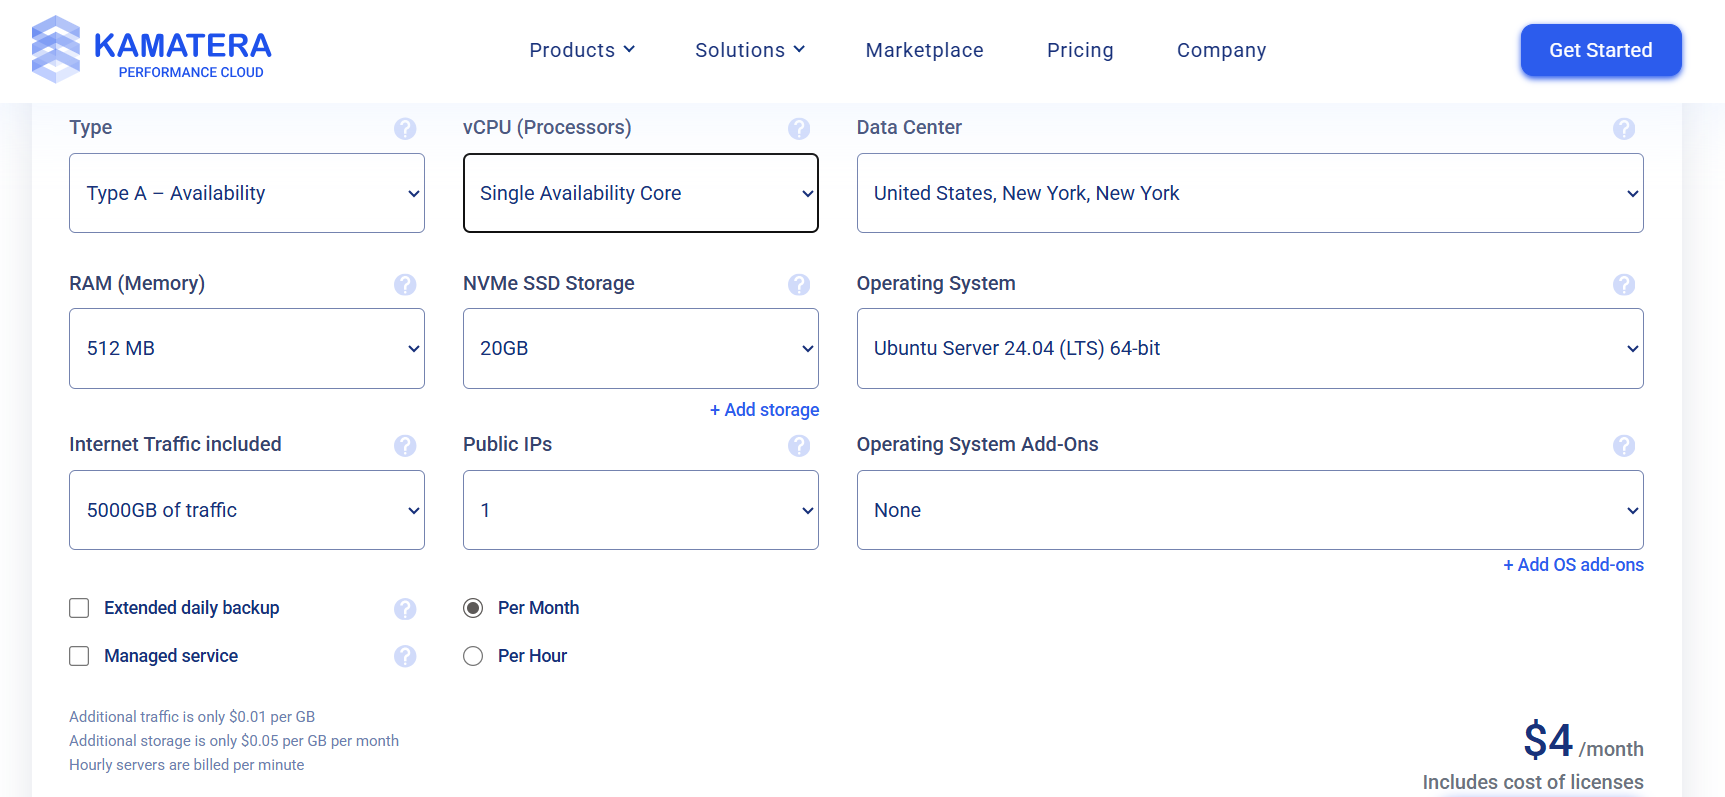Click 'Additional traffic is only $0.01 per GB'
Screen dimensions: 1725x797
click(192, 717)
